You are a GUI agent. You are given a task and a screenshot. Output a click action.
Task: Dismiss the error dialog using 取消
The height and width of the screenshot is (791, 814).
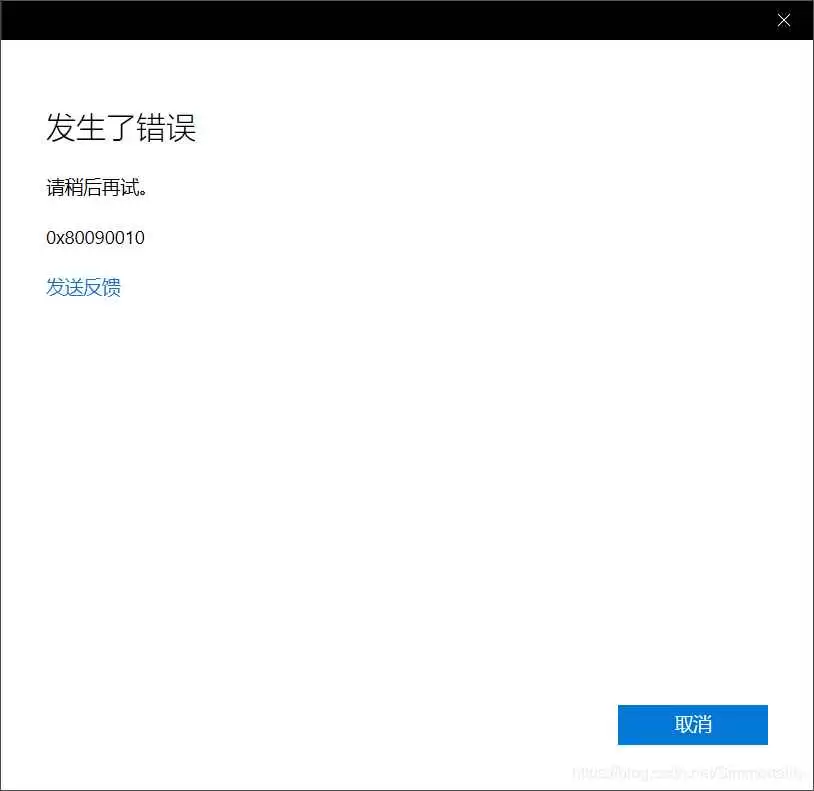click(693, 725)
